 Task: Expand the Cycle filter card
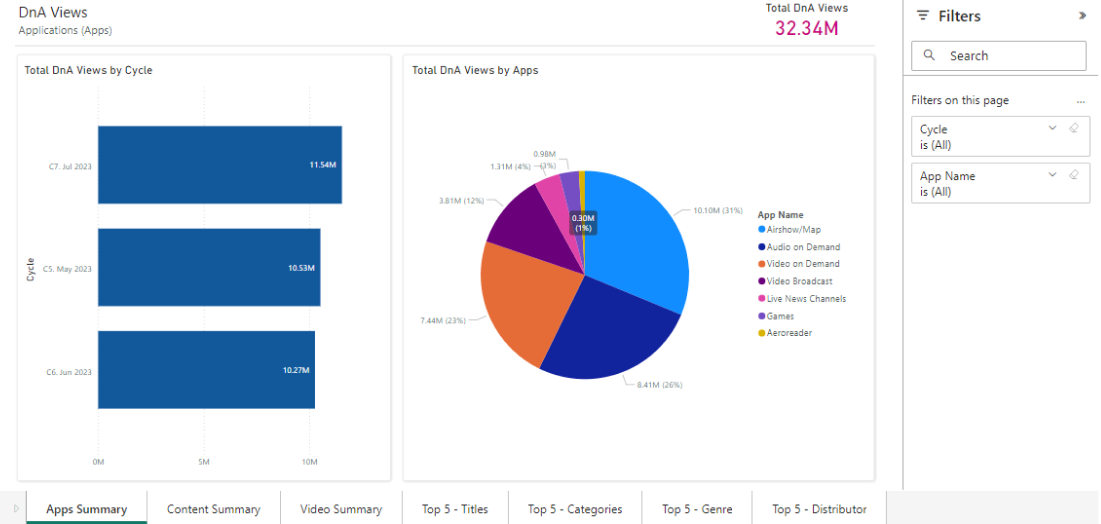[1052, 128]
